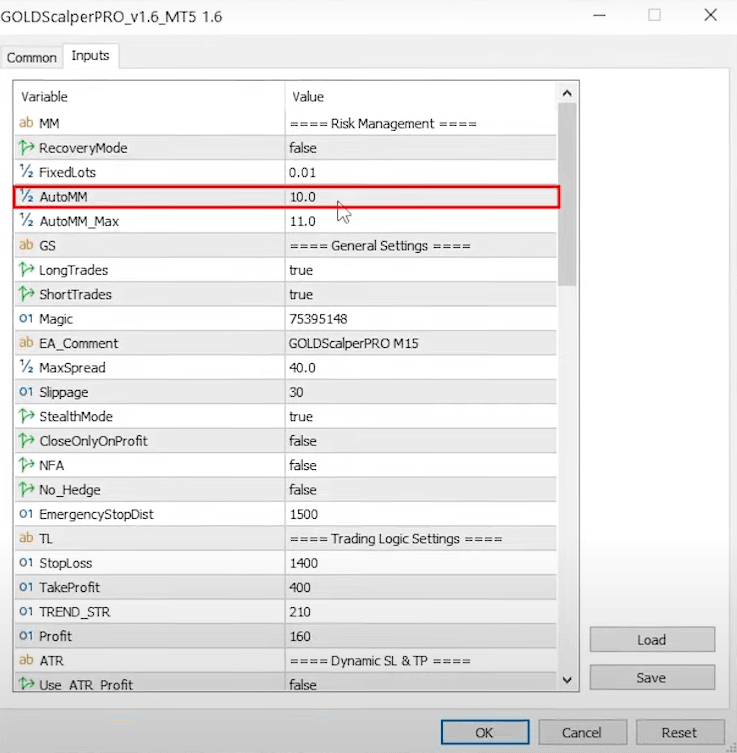
Task: Click the boolean icon next to StealthMode
Action: coord(26,416)
